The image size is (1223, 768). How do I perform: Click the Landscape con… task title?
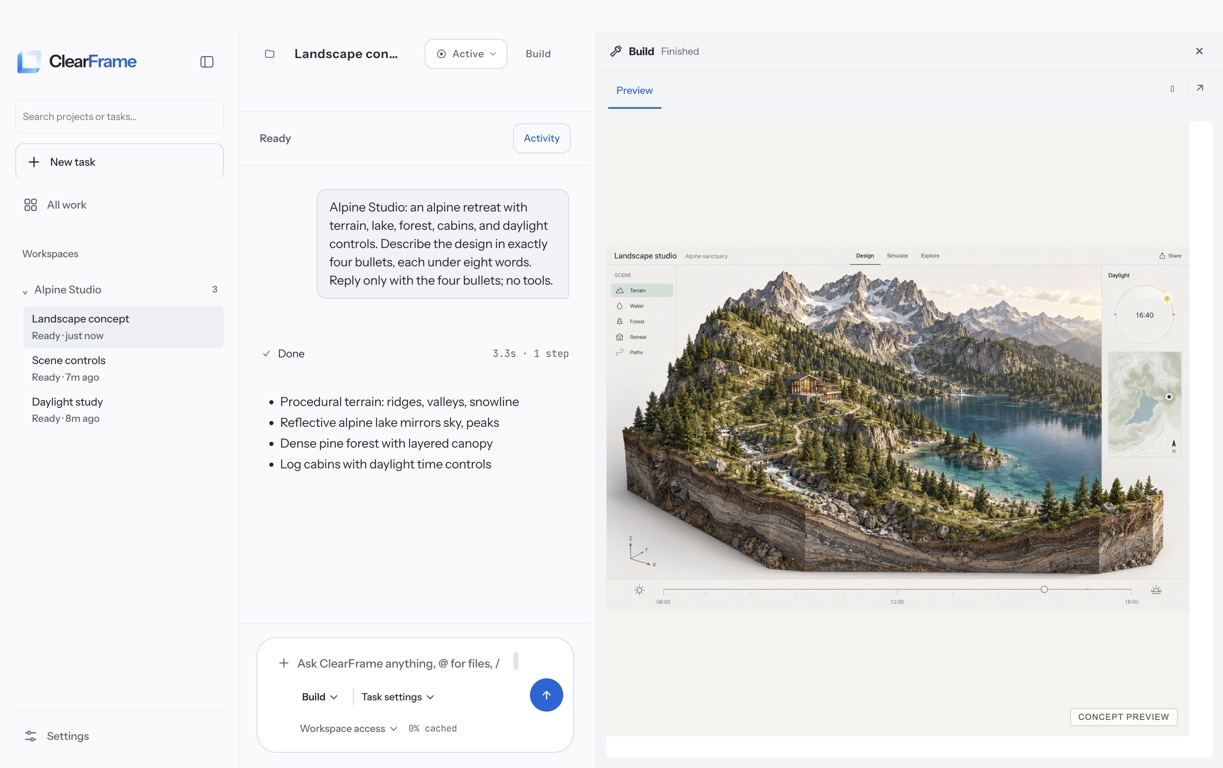pyautogui.click(x=346, y=54)
